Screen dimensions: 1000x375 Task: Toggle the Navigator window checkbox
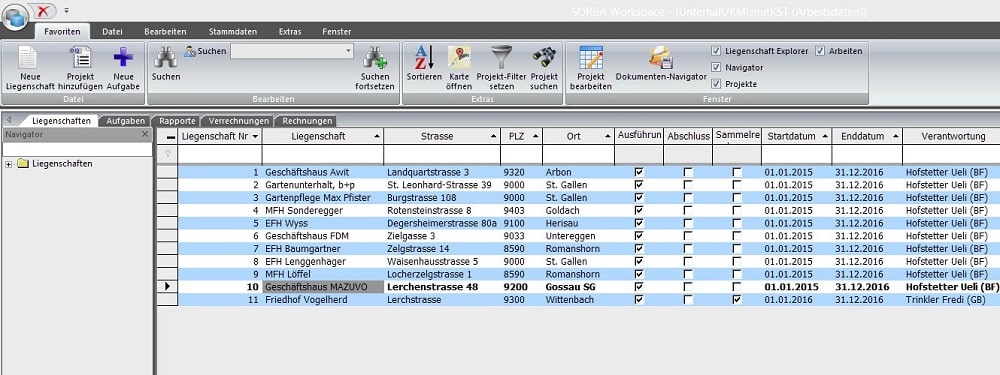(x=716, y=68)
